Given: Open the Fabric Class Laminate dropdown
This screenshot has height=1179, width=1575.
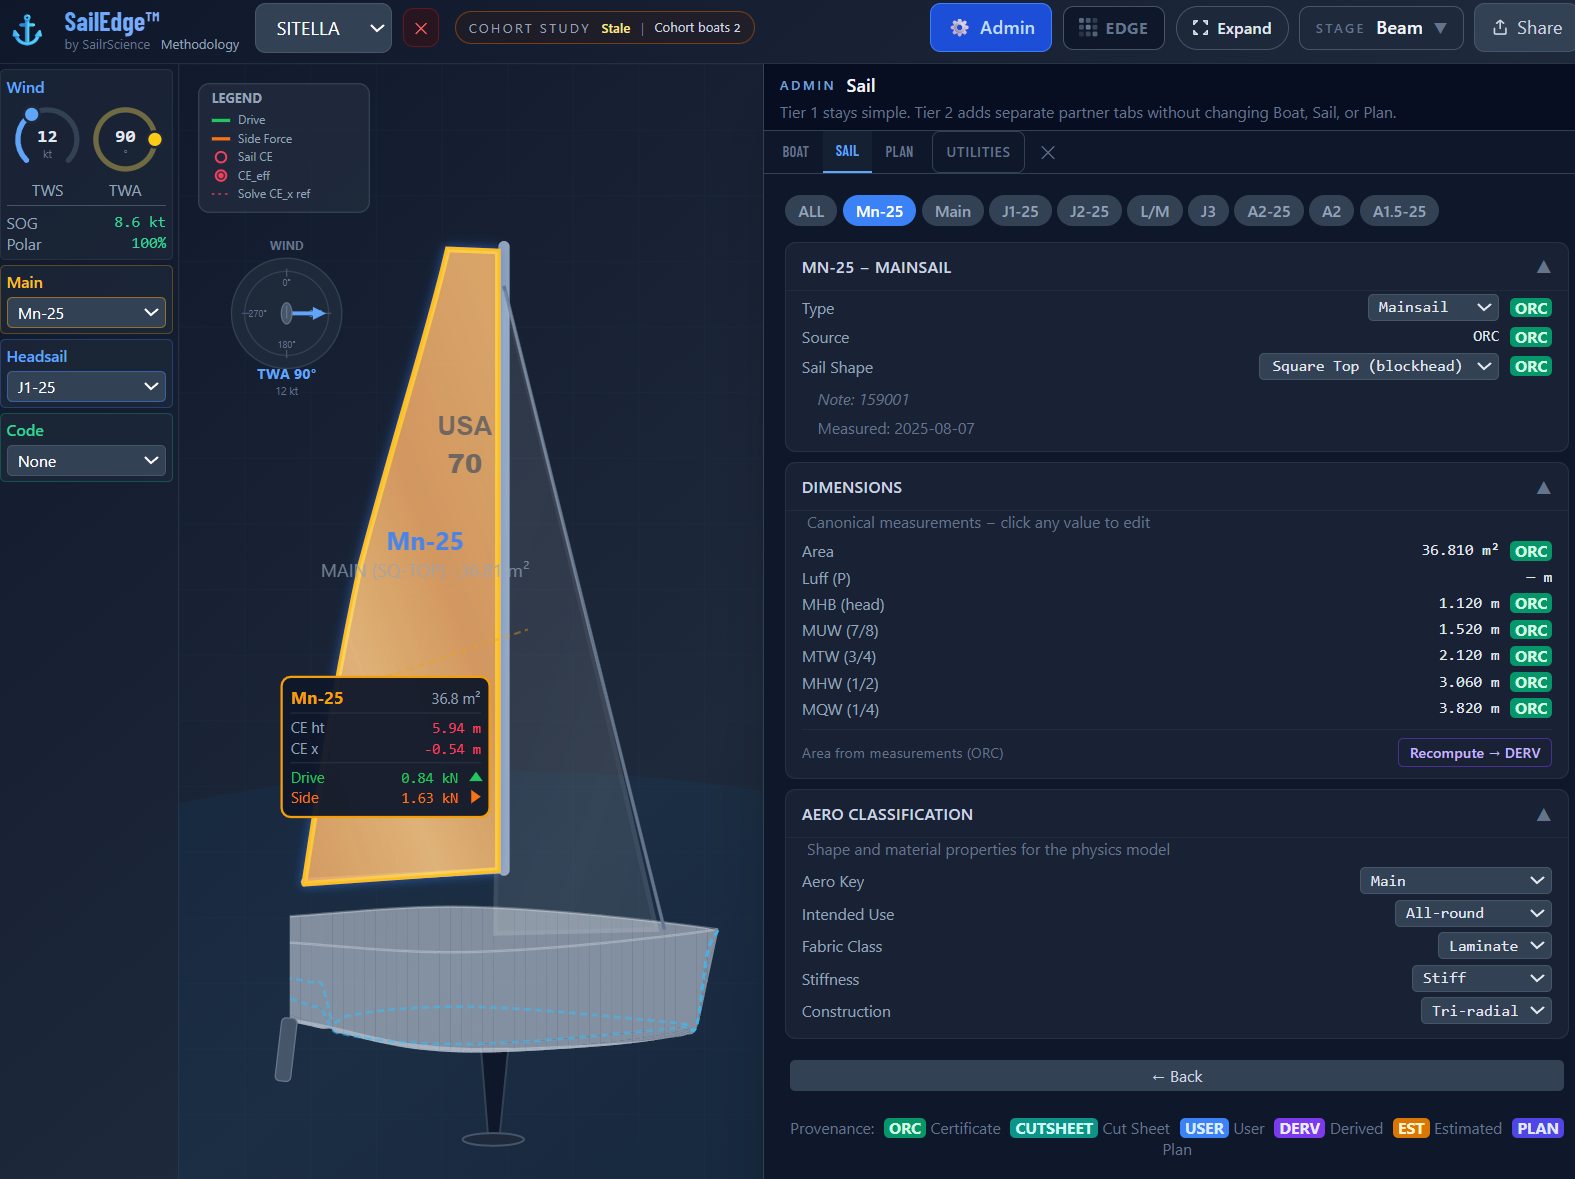Looking at the screenshot, I should [1495, 946].
